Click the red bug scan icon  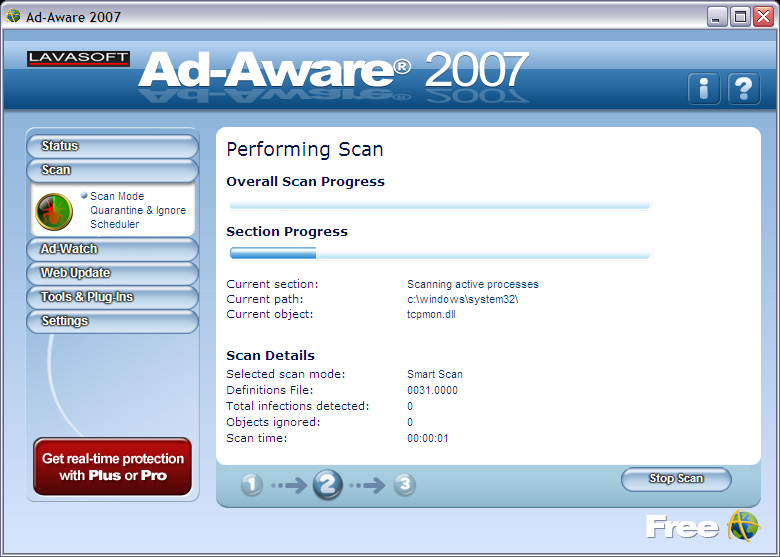pyautogui.click(x=54, y=211)
